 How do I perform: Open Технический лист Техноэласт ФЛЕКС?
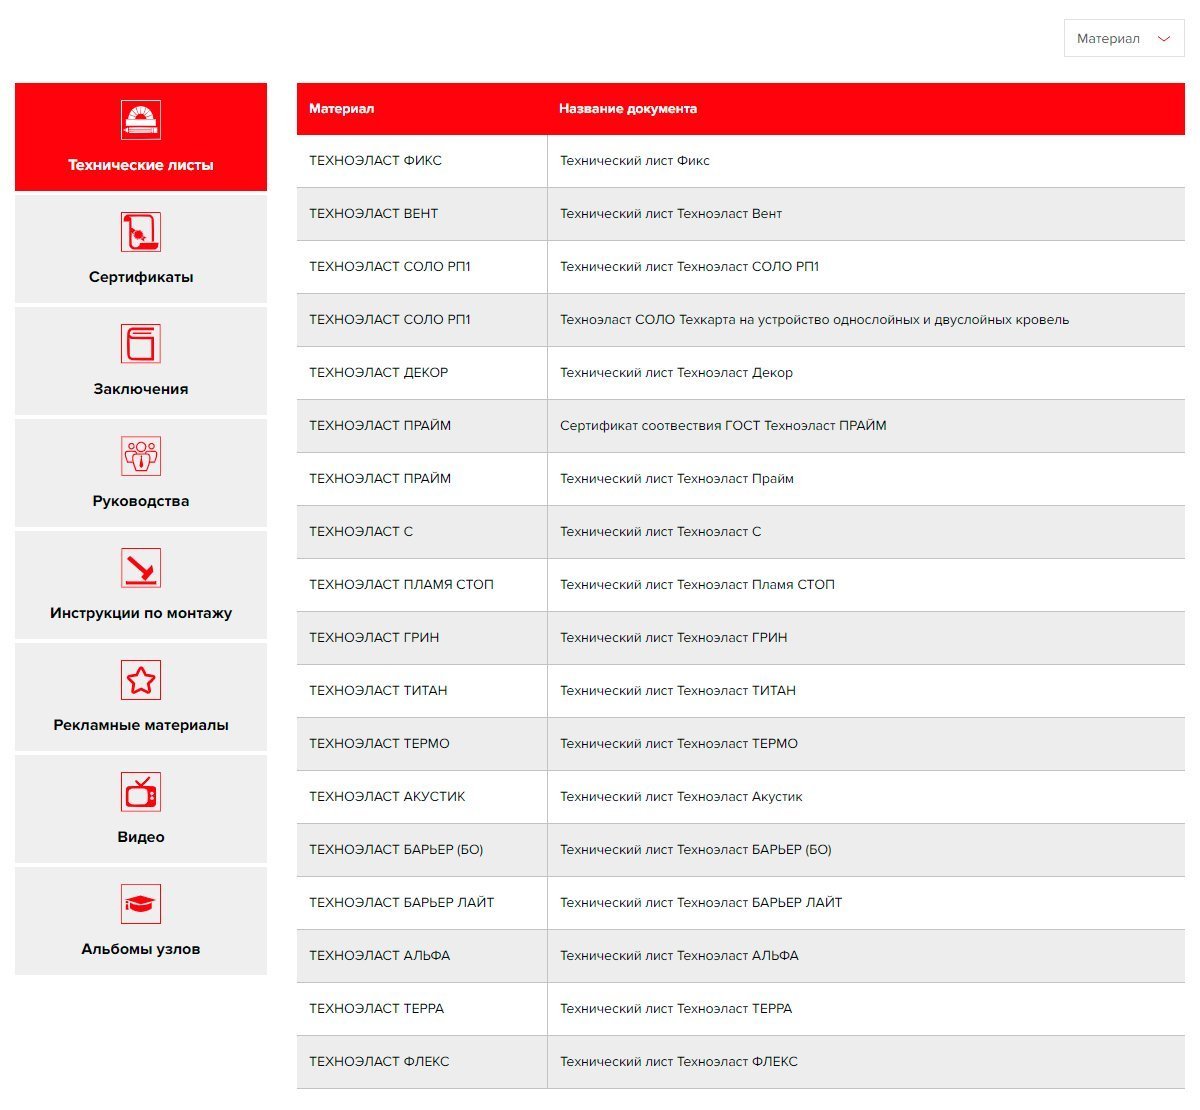tap(679, 1062)
